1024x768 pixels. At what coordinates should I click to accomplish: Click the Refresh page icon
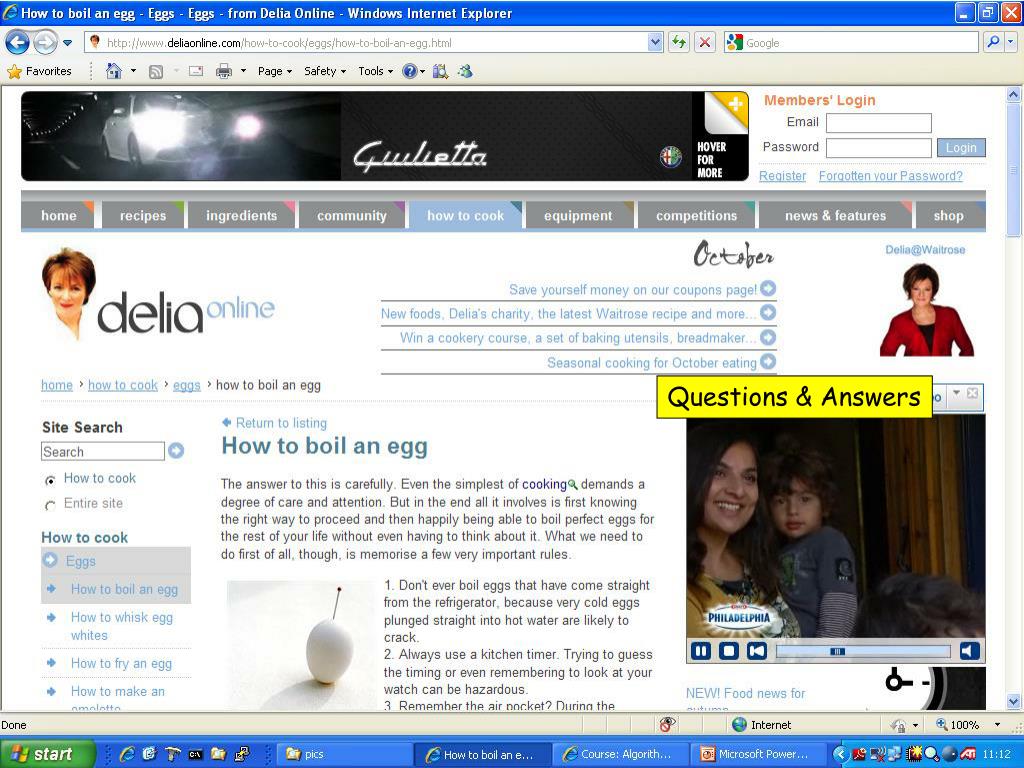coord(679,43)
